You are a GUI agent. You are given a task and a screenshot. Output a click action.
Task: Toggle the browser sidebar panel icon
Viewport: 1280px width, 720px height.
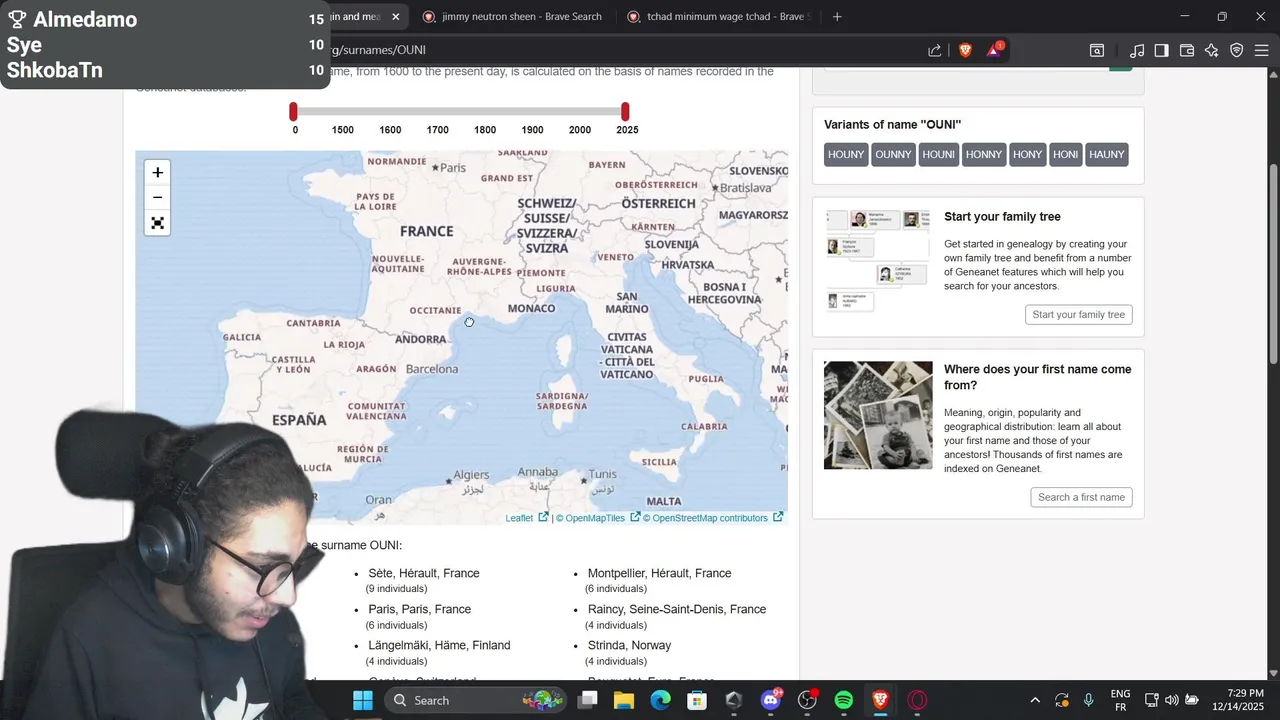pyautogui.click(x=1161, y=50)
